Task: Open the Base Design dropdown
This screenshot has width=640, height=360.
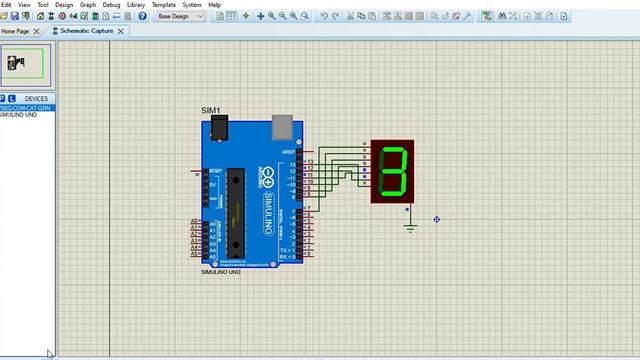Action: (x=180, y=16)
